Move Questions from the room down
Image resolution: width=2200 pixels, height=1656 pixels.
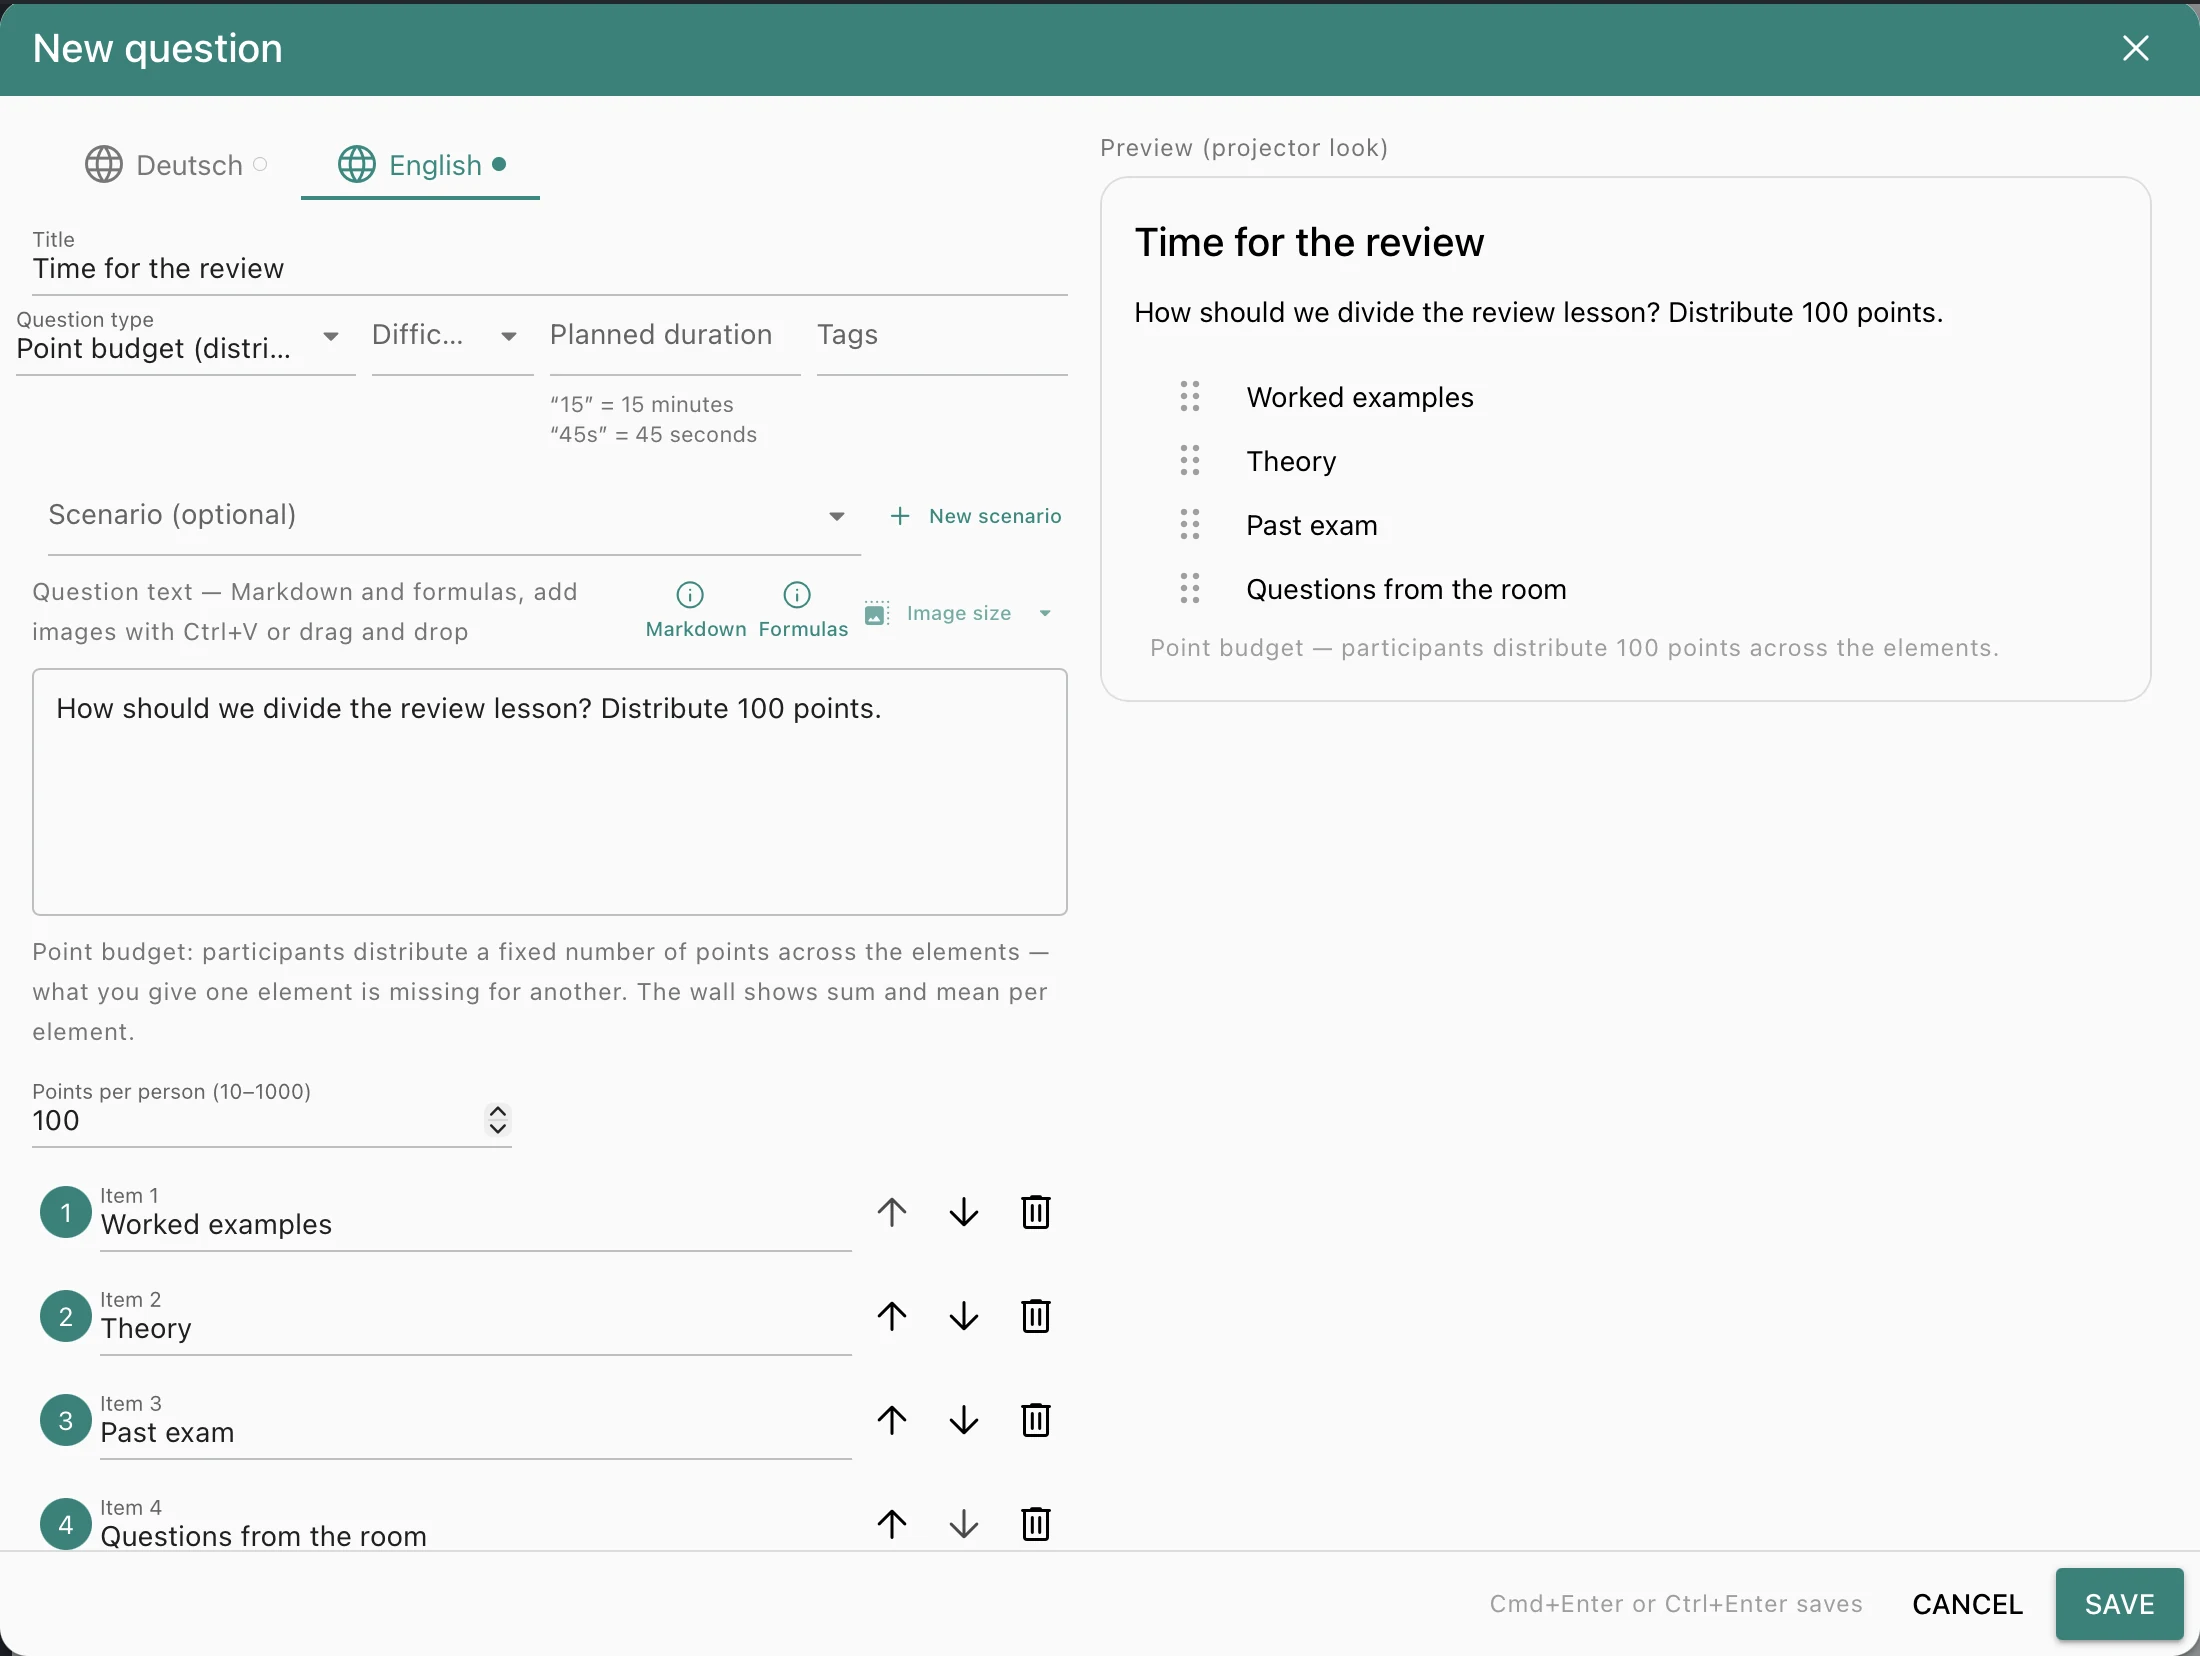[963, 1524]
